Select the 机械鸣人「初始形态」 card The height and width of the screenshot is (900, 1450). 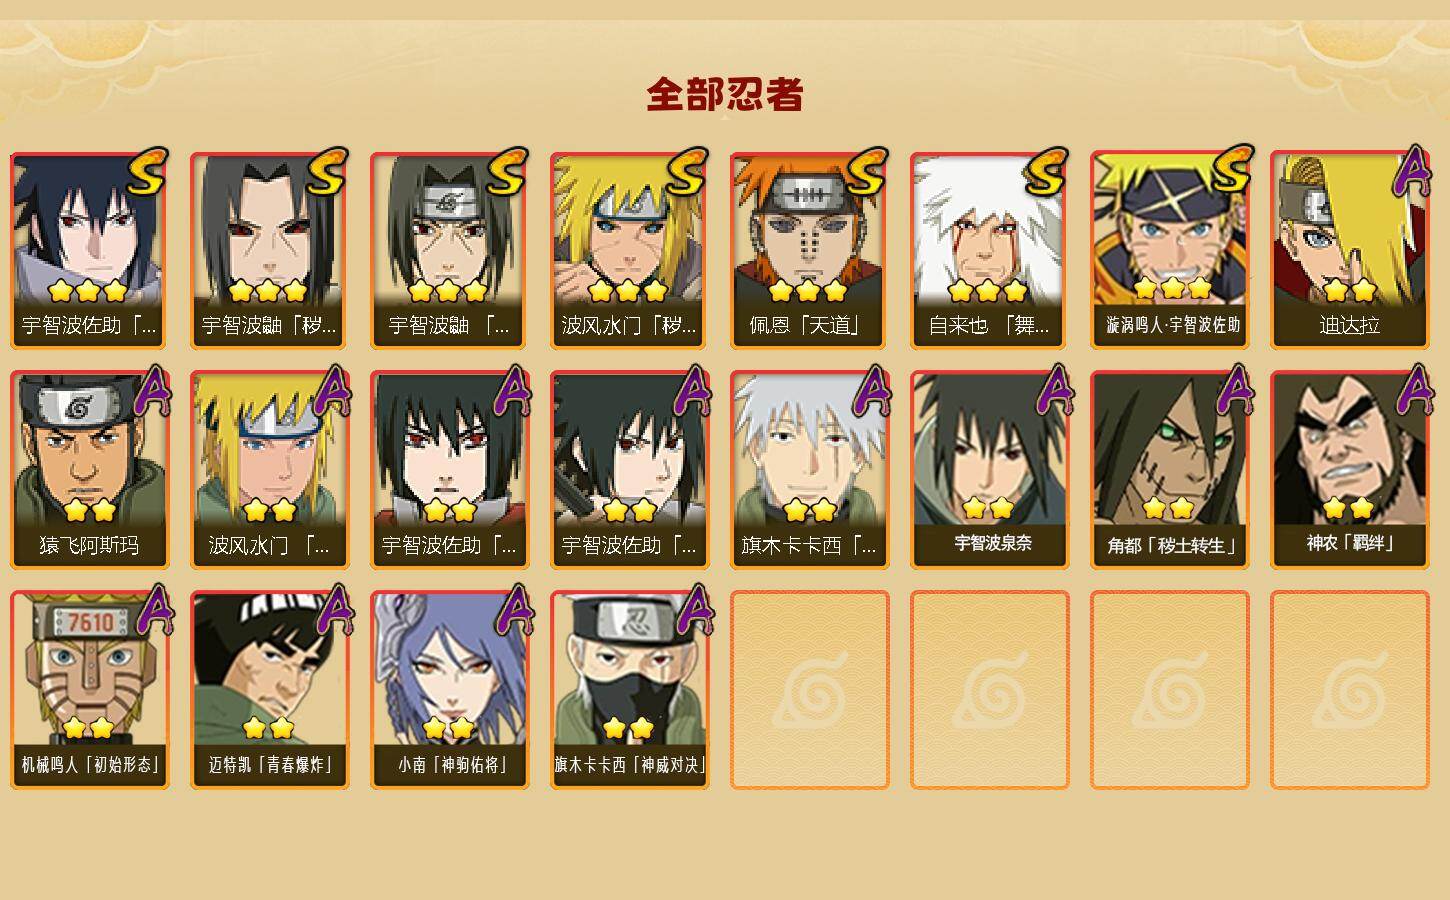89,690
